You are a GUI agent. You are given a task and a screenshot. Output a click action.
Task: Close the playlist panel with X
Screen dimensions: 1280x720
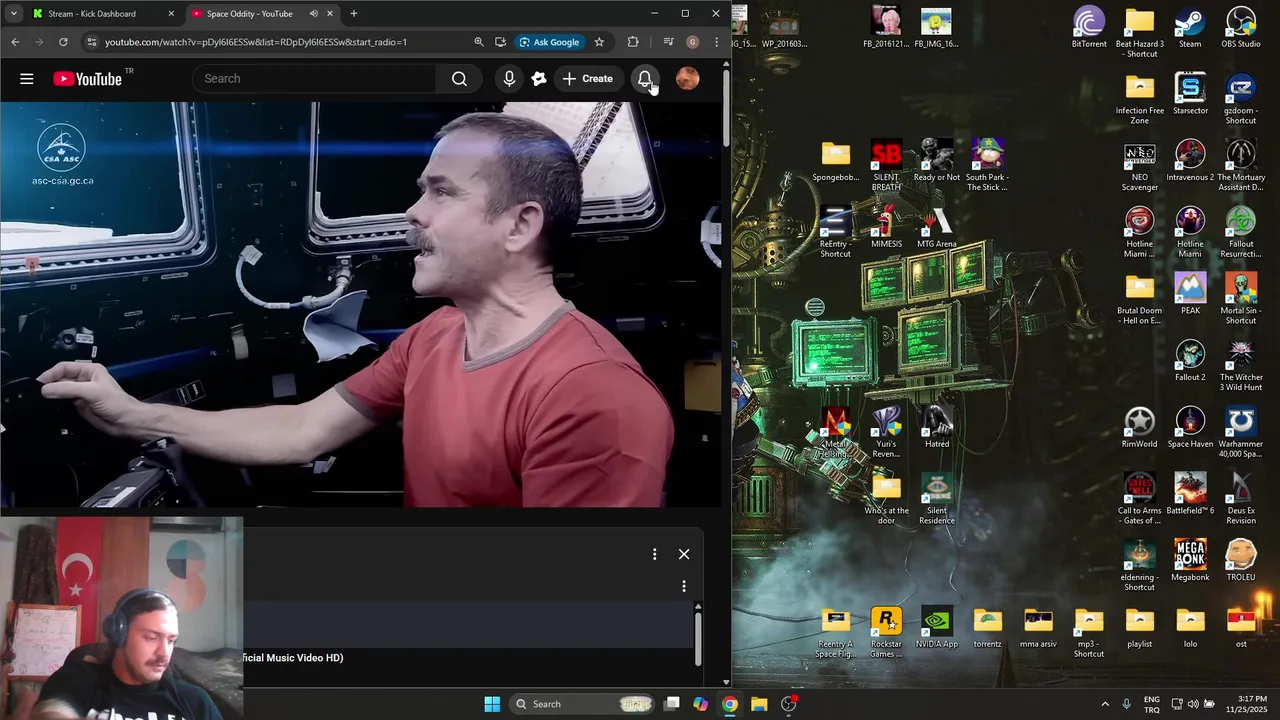coord(684,554)
